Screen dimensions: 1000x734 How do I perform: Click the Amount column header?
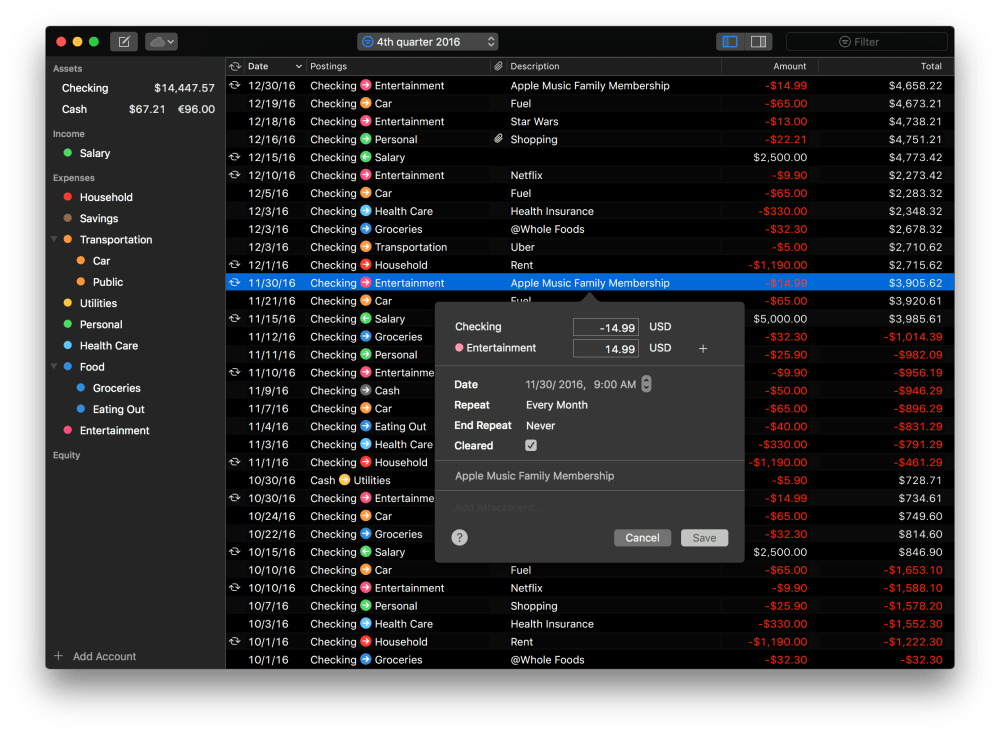coord(768,67)
